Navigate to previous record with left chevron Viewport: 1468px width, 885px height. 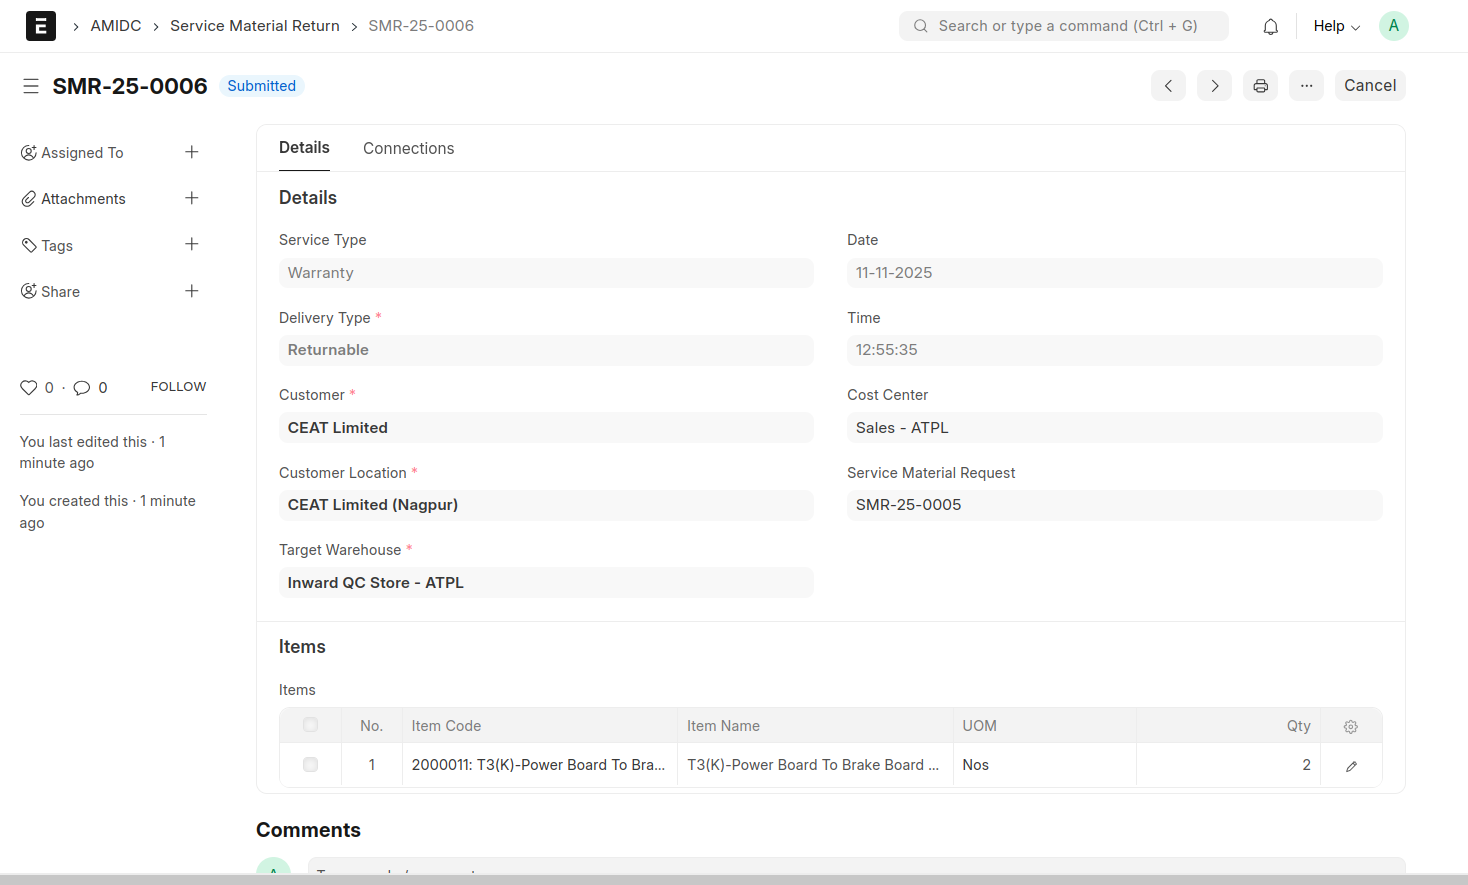click(x=1168, y=85)
